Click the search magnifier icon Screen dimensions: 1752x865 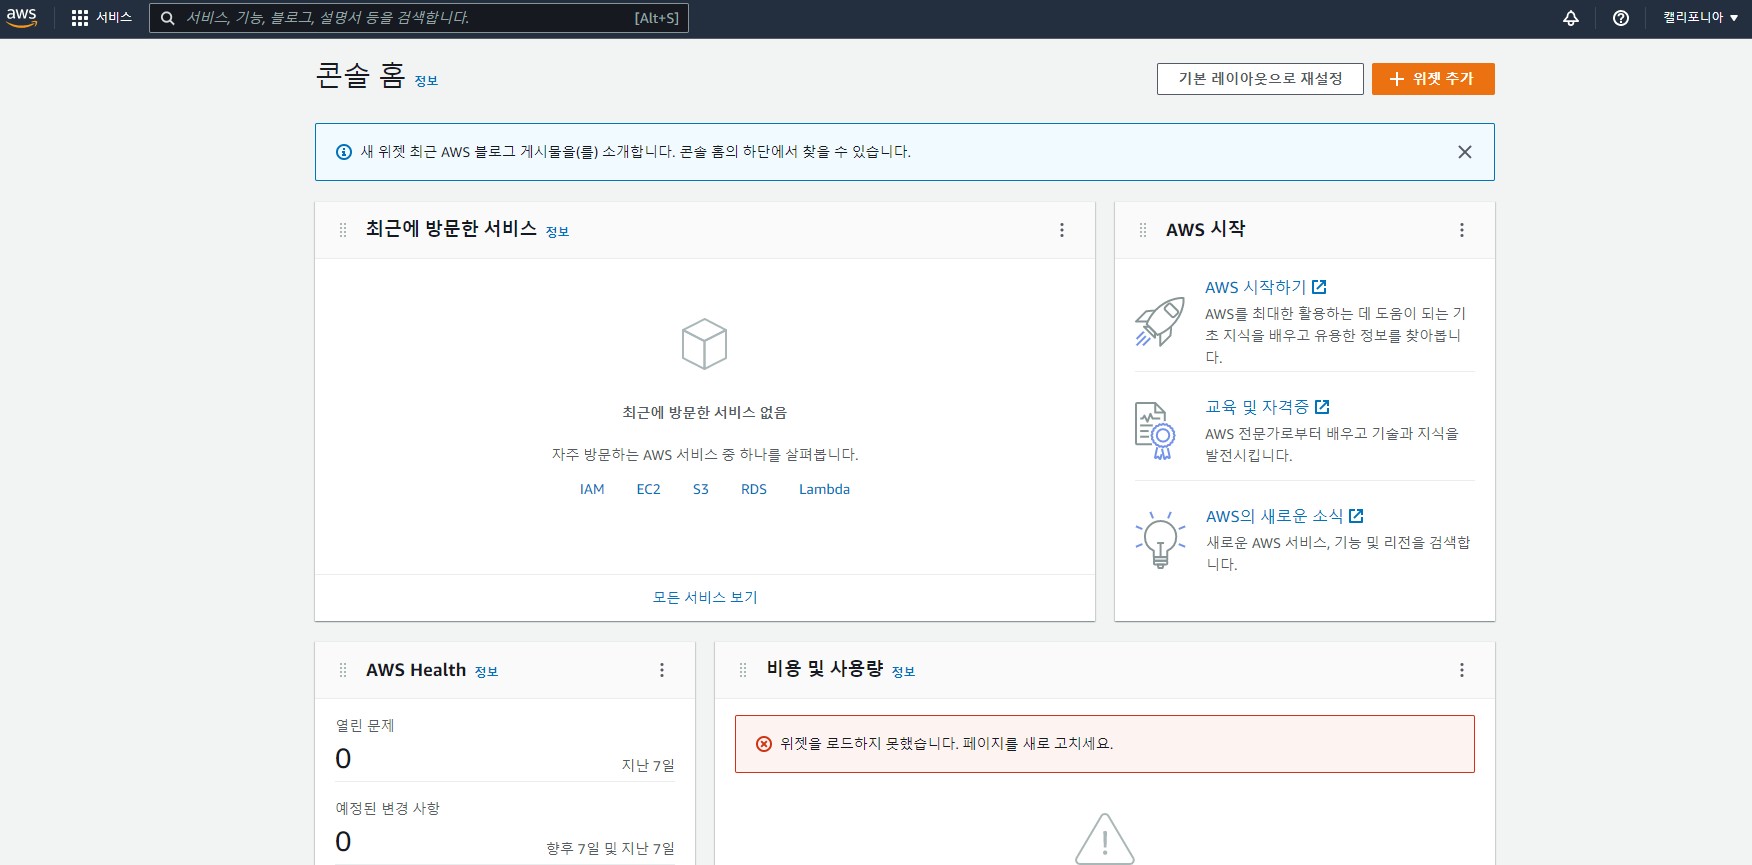(168, 18)
